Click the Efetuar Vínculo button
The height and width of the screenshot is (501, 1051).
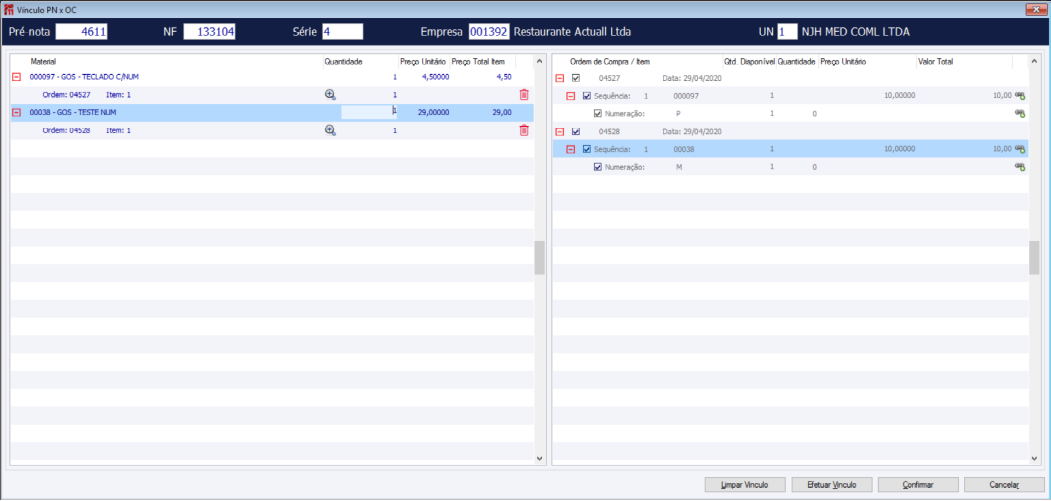pyautogui.click(x=830, y=484)
